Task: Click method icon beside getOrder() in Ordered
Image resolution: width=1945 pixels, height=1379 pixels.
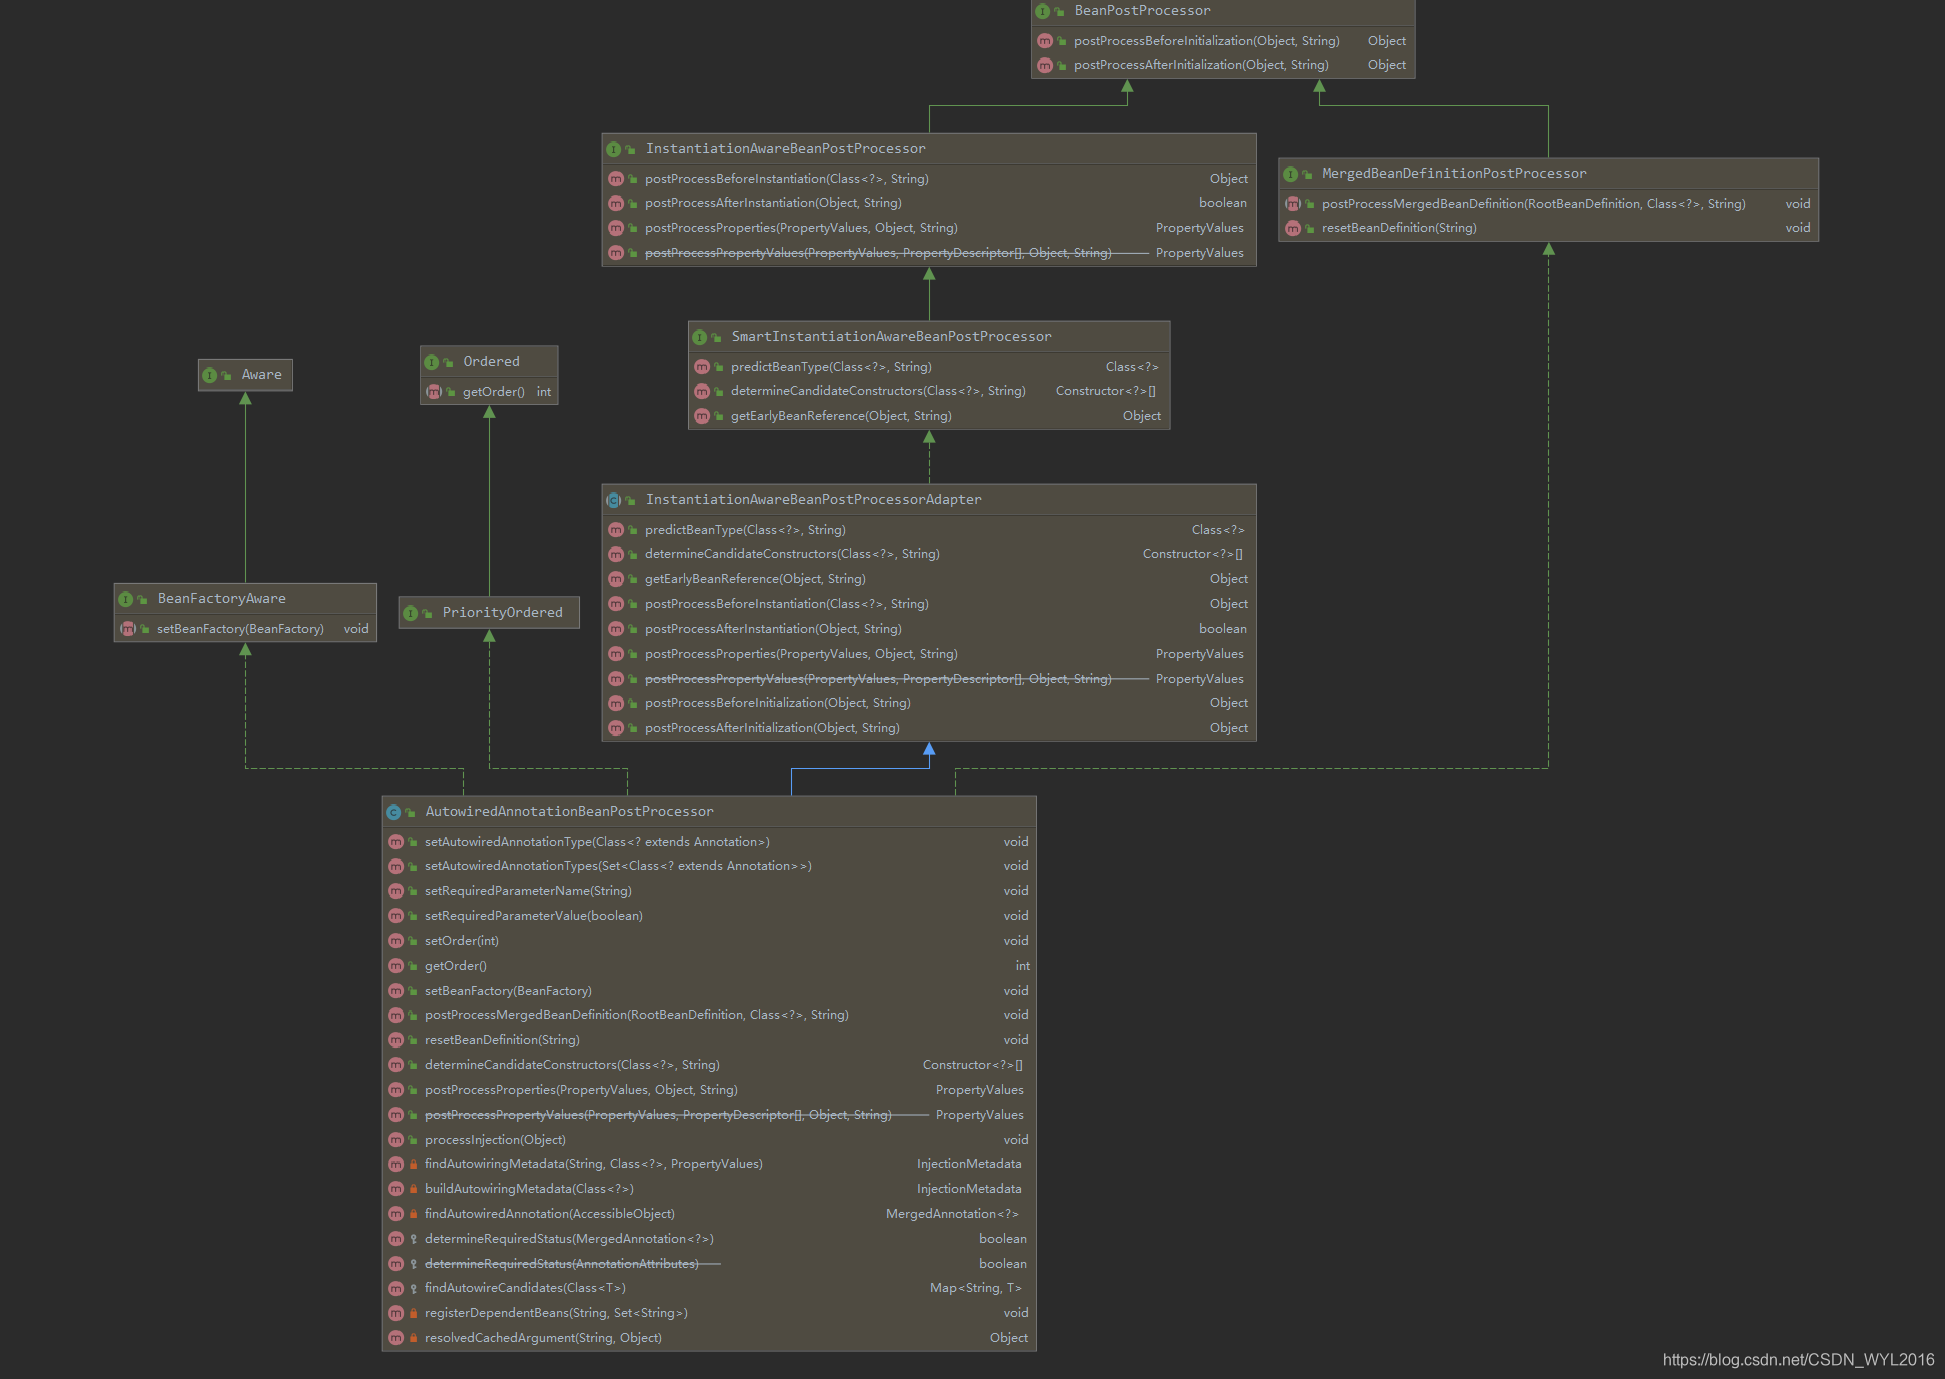Action: click(434, 392)
